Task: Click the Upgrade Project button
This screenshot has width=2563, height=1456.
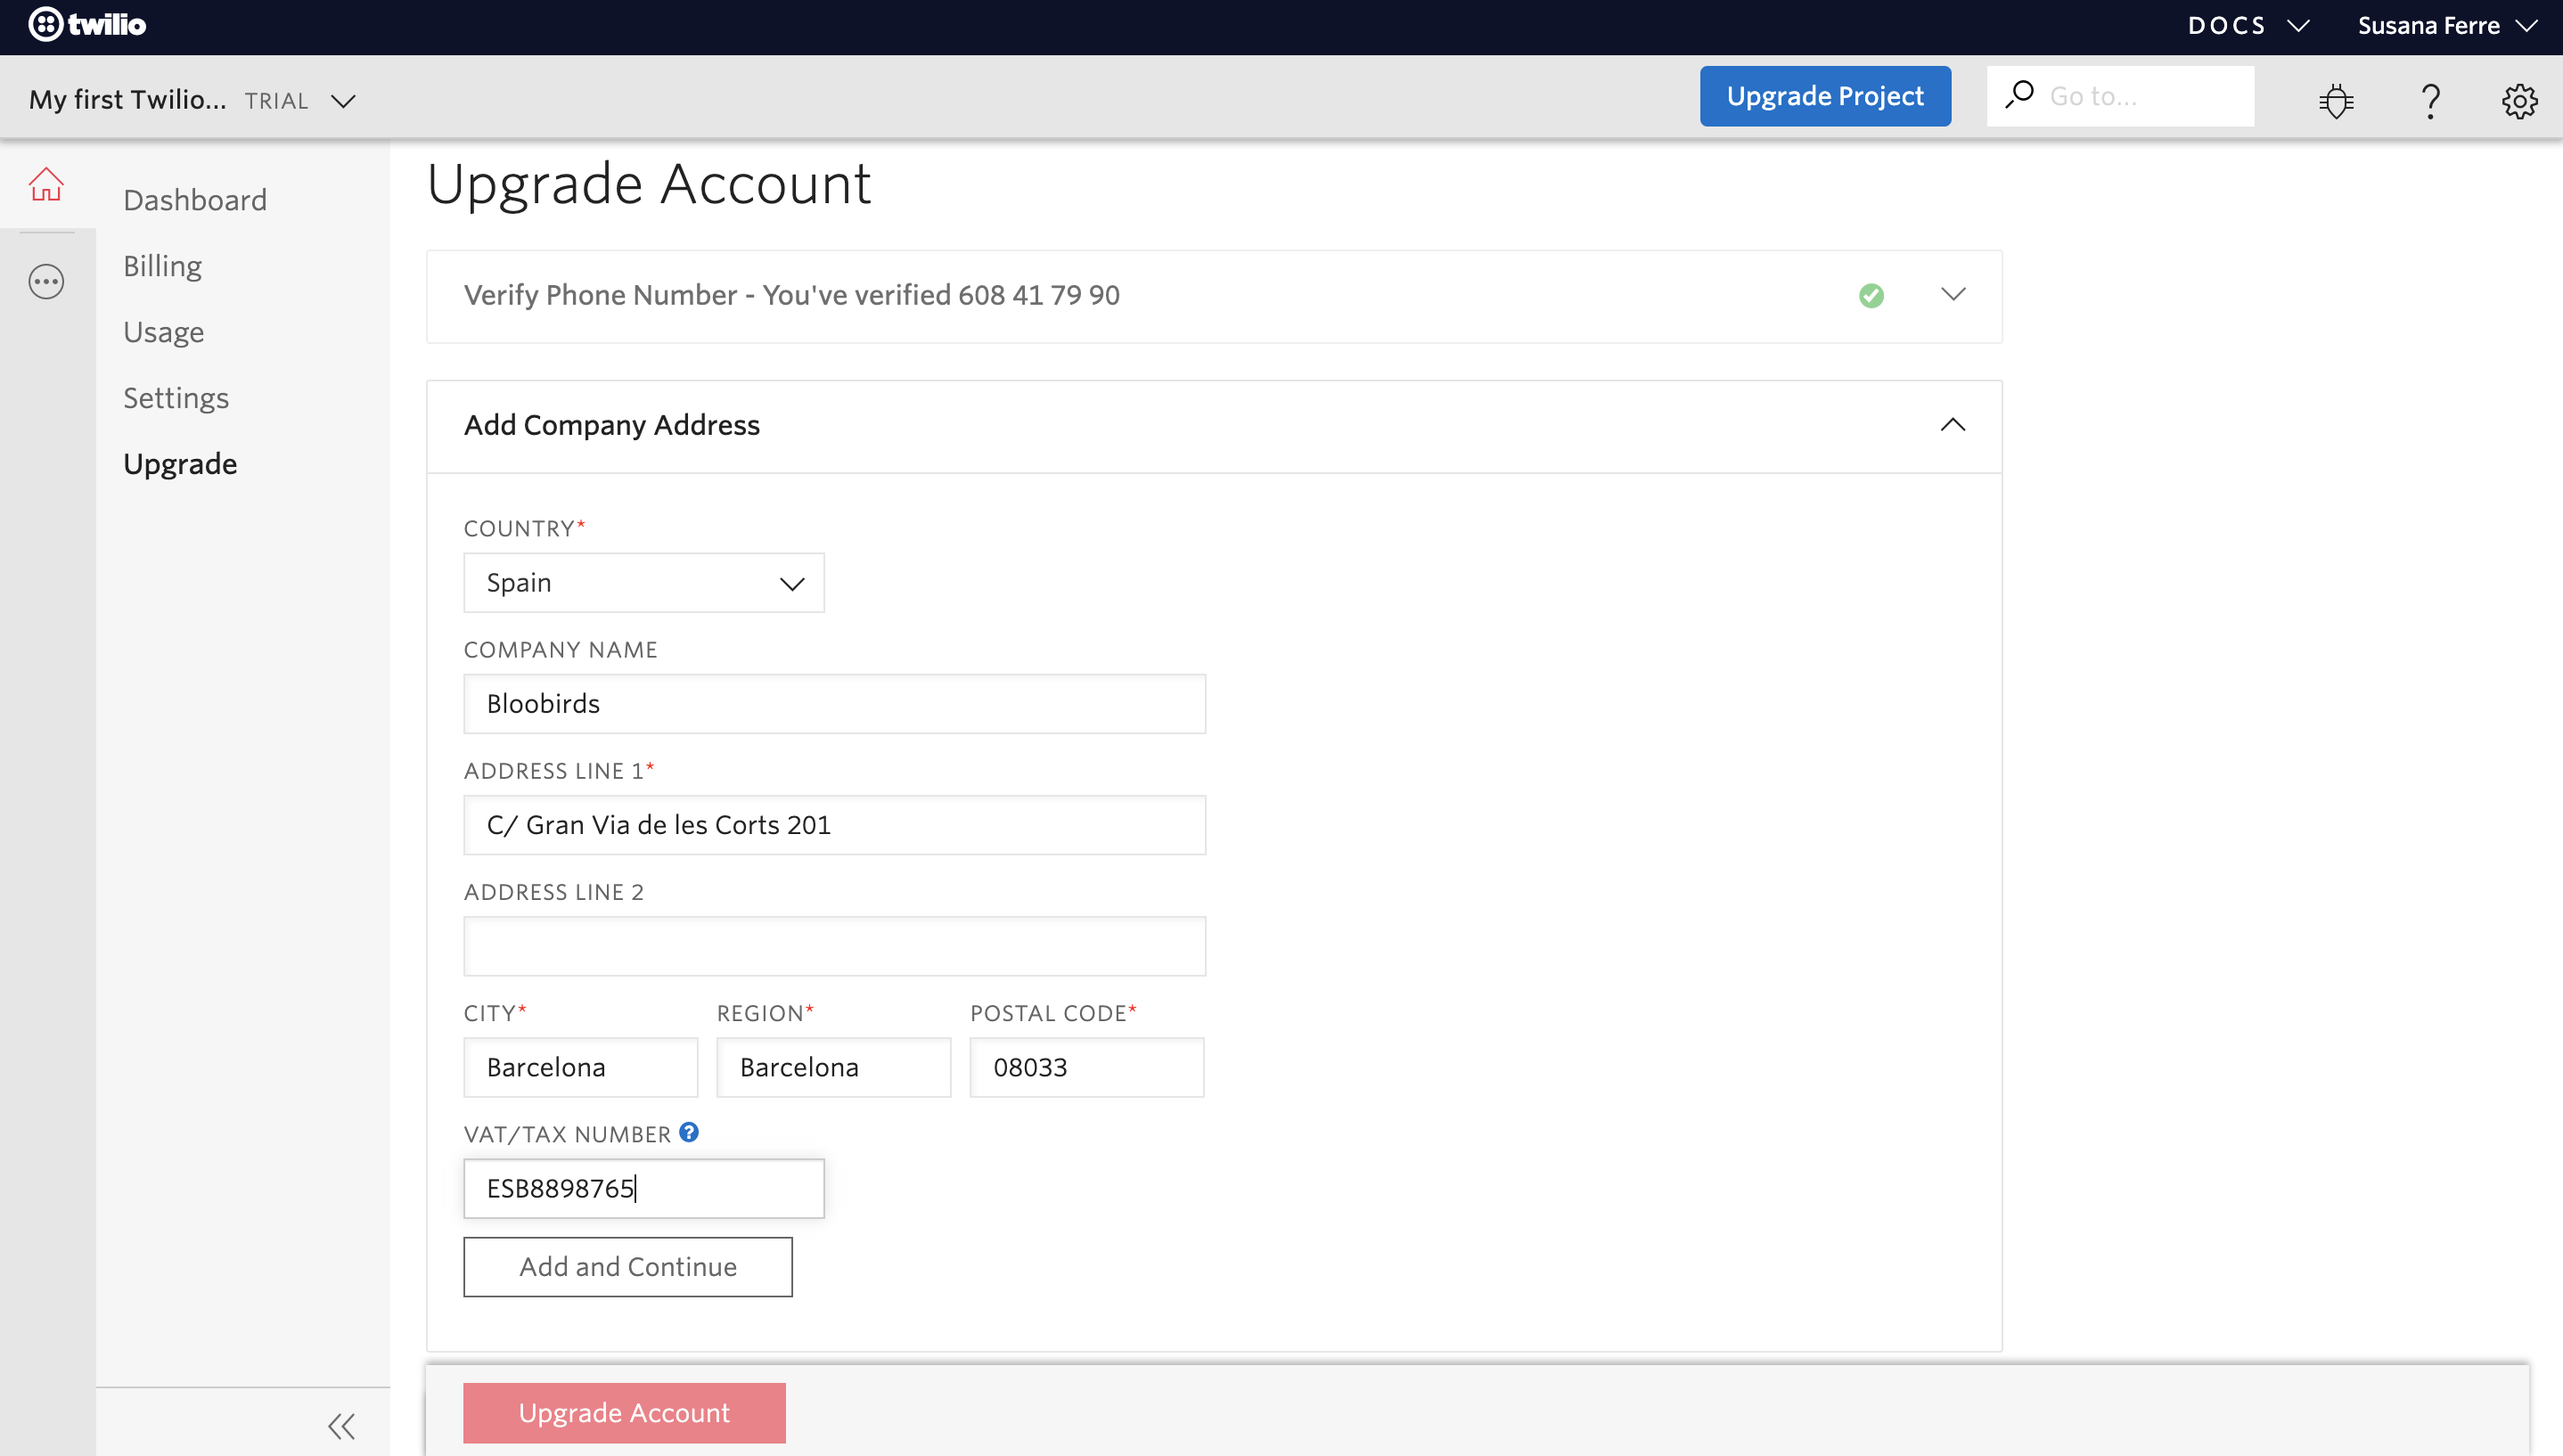Action: click(x=1825, y=96)
